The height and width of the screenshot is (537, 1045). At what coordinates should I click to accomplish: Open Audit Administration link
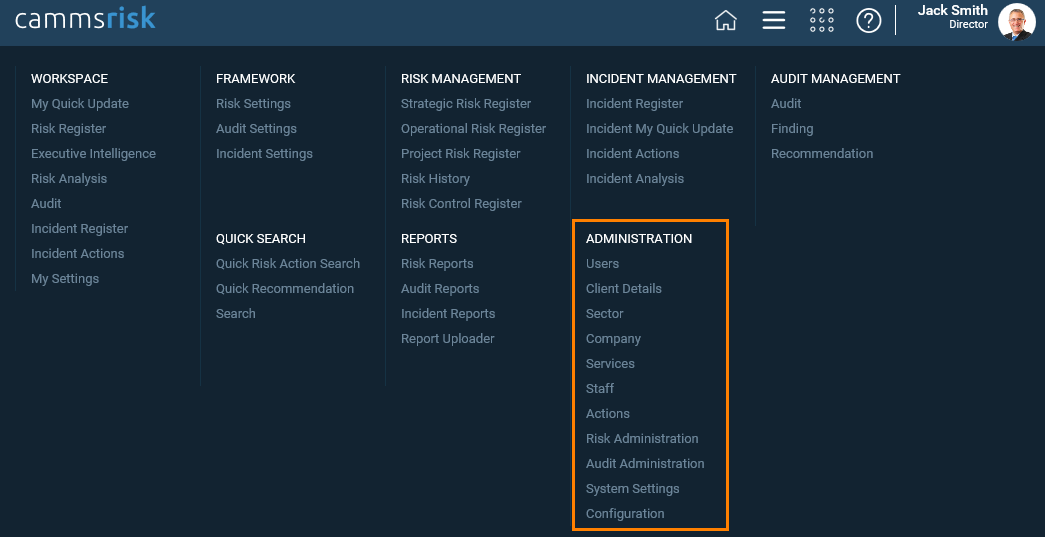coord(645,464)
